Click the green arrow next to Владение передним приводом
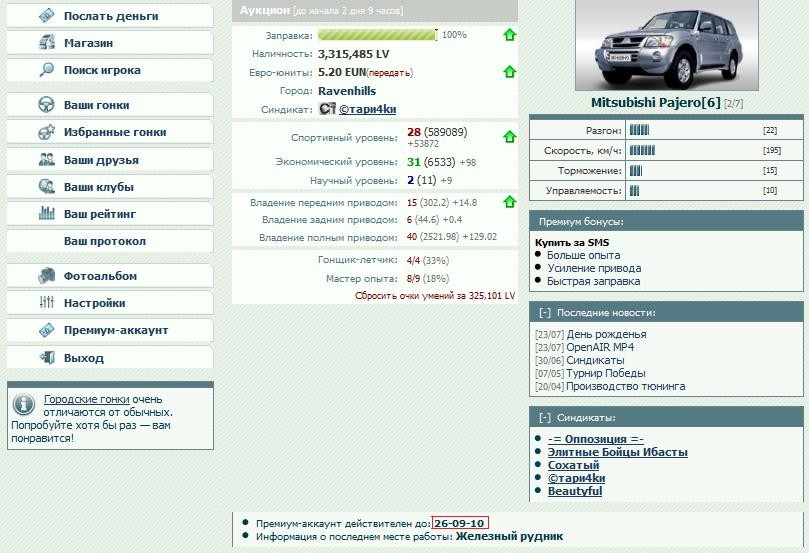The width and height of the screenshot is (809, 553). [509, 202]
